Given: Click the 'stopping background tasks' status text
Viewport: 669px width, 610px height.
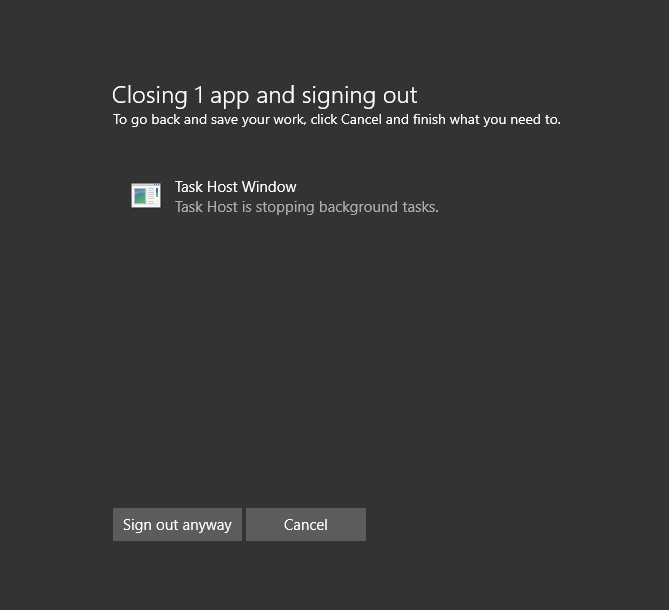Looking at the screenshot, I should coord(347,207).
